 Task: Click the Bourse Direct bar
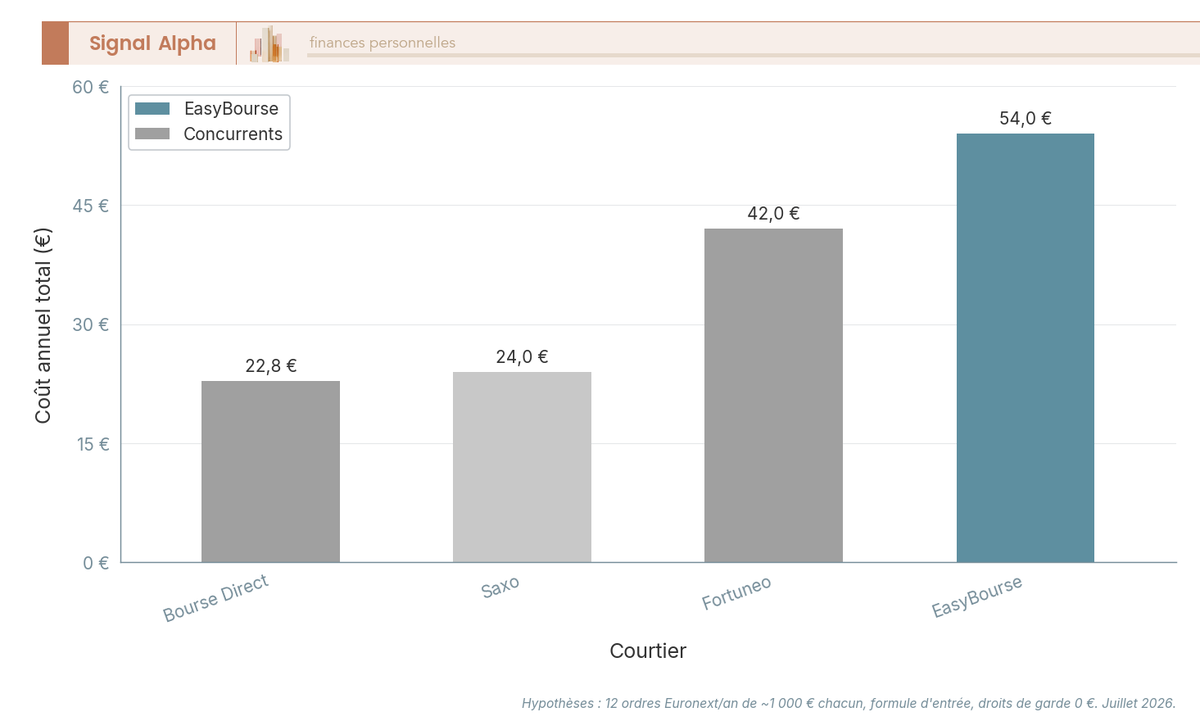coord(270,471)
